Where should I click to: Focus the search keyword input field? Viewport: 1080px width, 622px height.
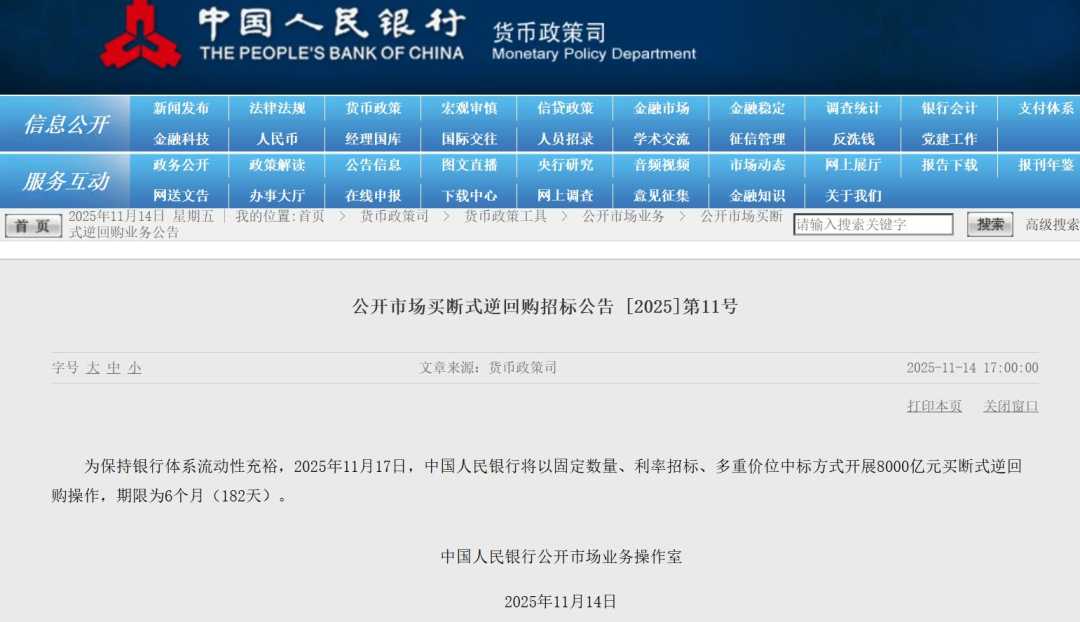pyautogui.click(x=873, y=225)
